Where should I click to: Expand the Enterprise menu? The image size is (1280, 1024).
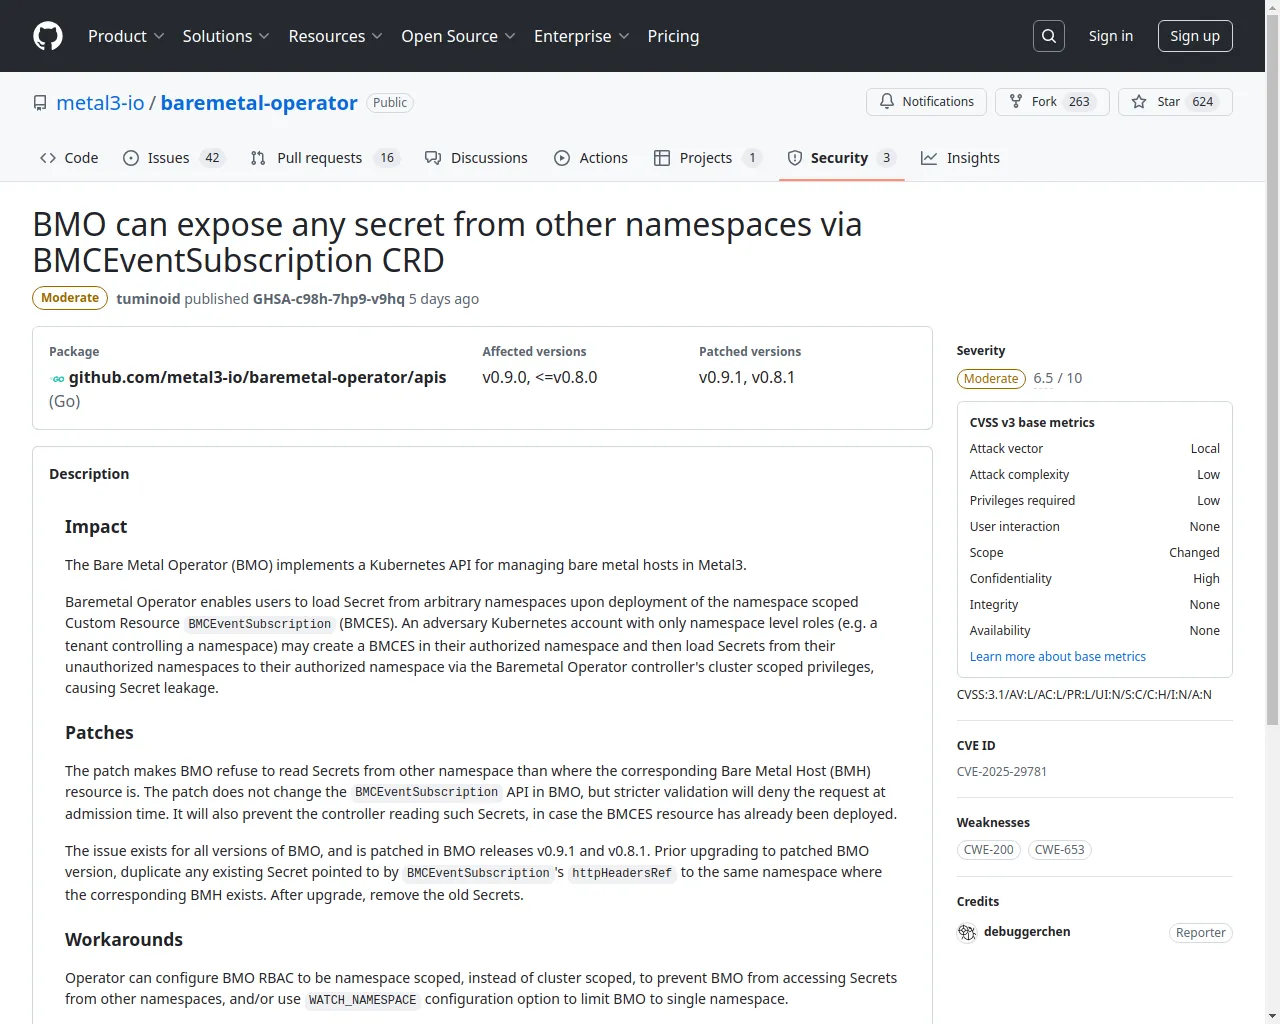click(581, 36)
